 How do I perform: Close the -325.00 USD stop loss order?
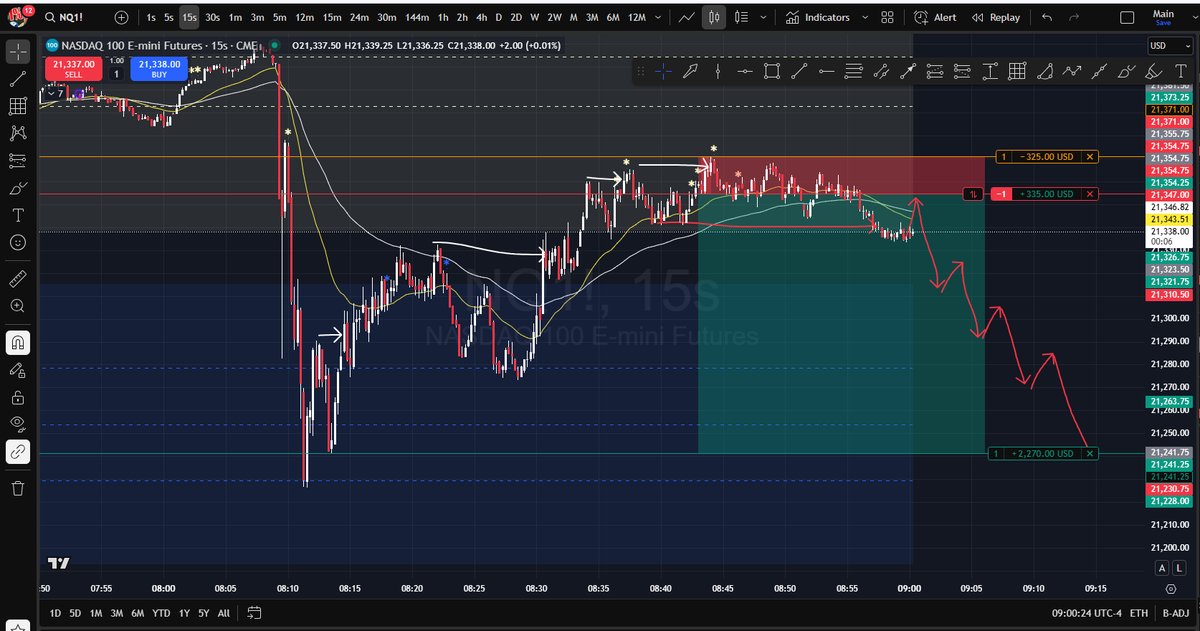tap(1090, 157)
